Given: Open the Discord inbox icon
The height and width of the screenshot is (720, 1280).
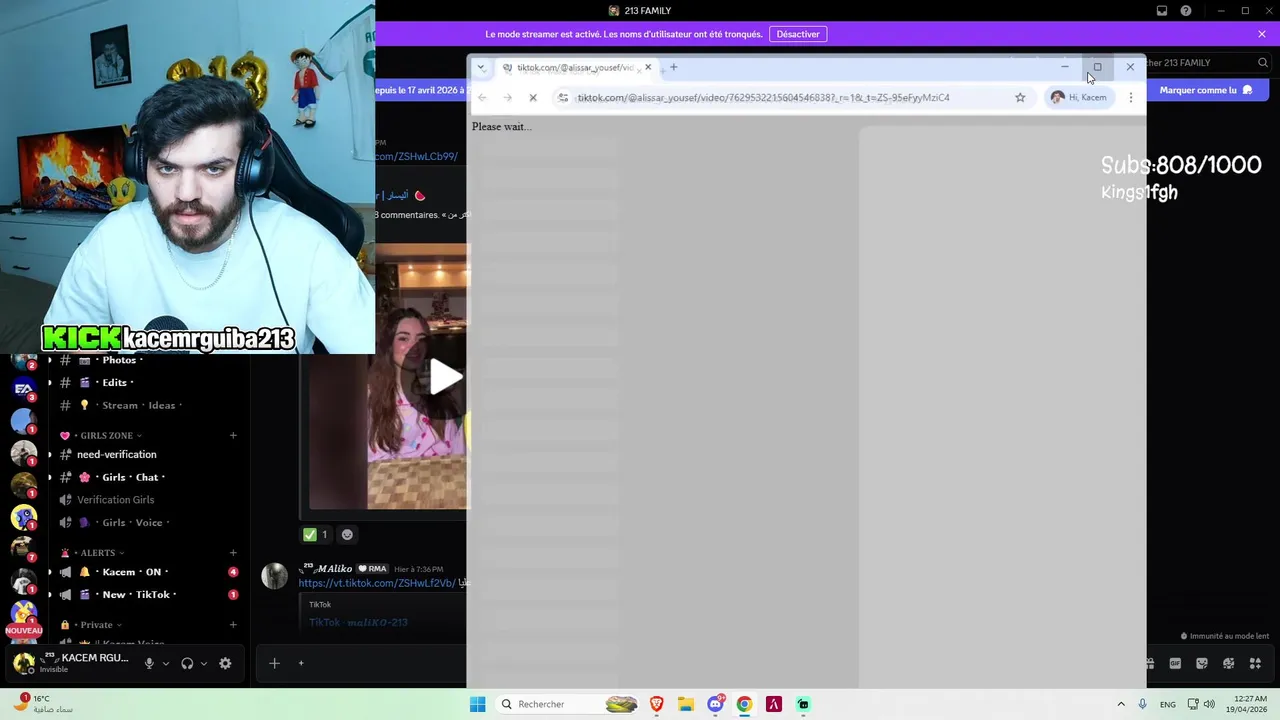Looking at the screenshot, I should pyautogui.click(x=1162, y=11).
